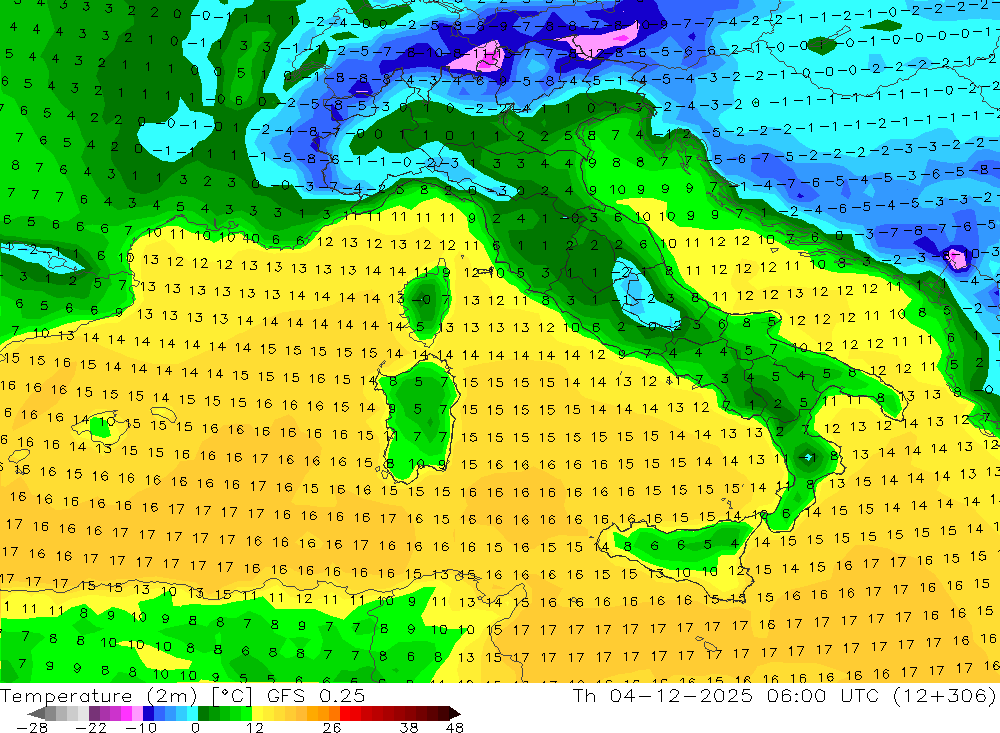Click the '[°C]' unit label
Viewport: 1000px width, 733px height.
(232, 695)
